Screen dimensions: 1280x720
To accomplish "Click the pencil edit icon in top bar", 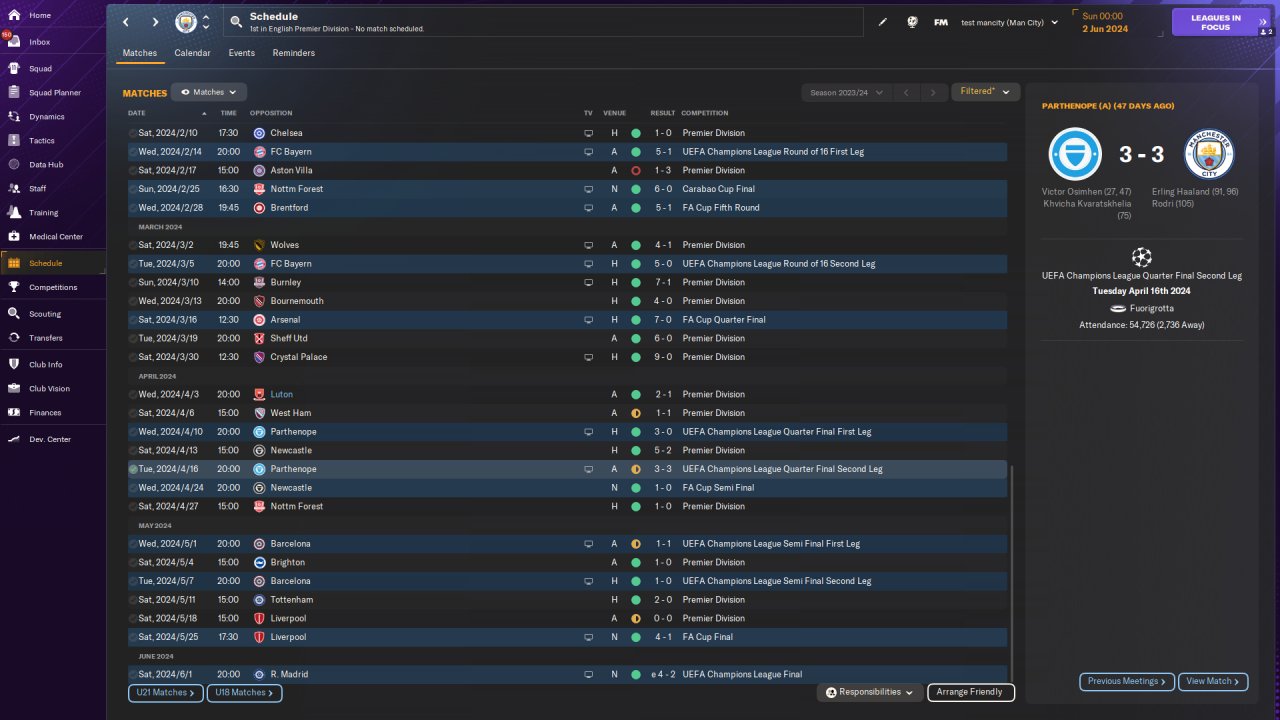I will click(883, 22).
